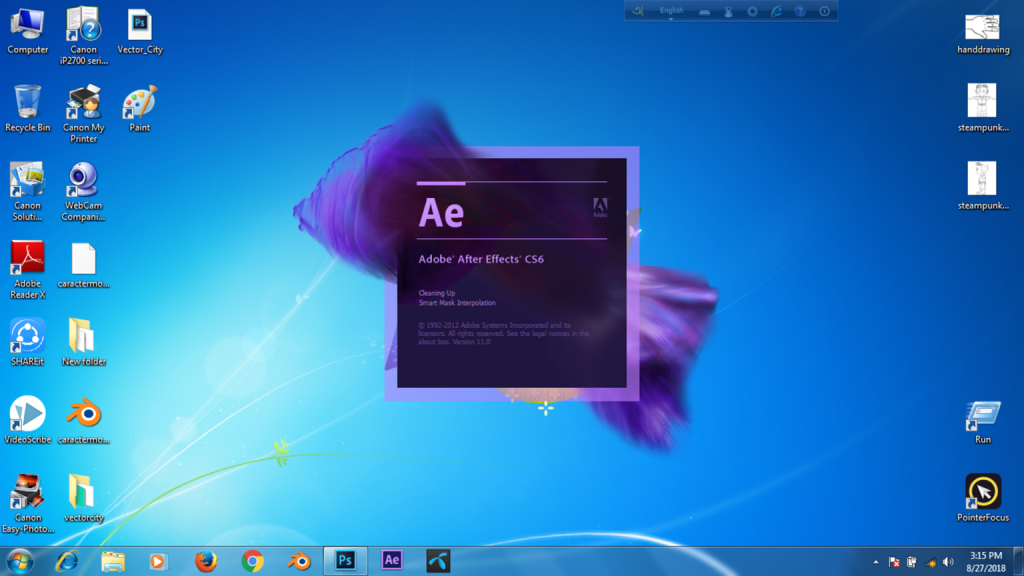Viewport: 1024px width, 576px height.
Task: Open the clock showing 3:15 PM
Action: 986,562
